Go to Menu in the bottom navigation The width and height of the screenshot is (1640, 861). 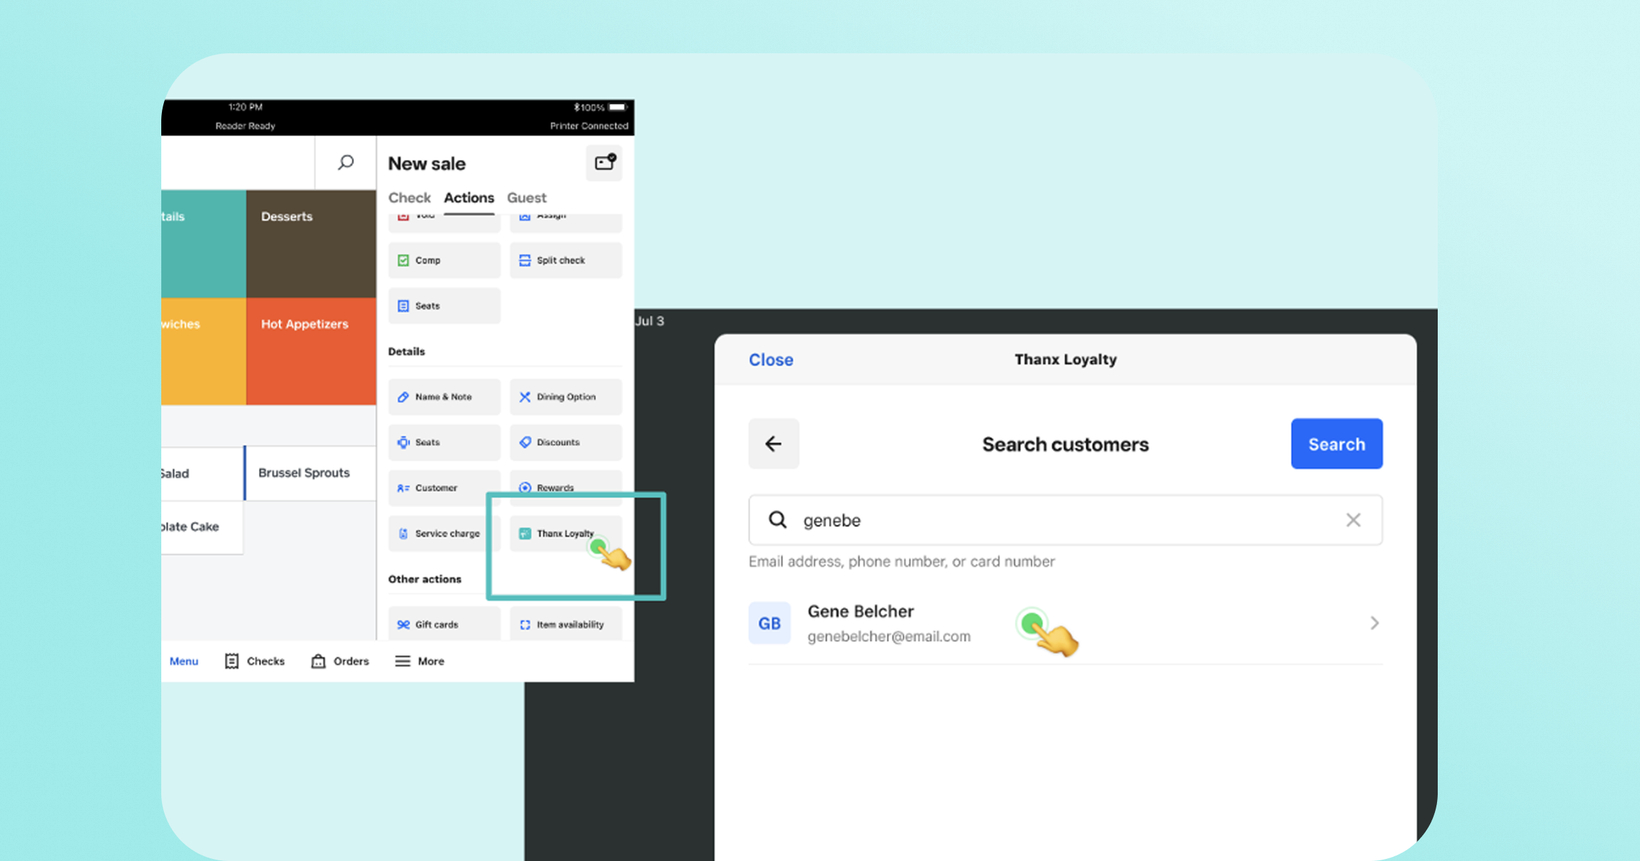click(184, 661)
